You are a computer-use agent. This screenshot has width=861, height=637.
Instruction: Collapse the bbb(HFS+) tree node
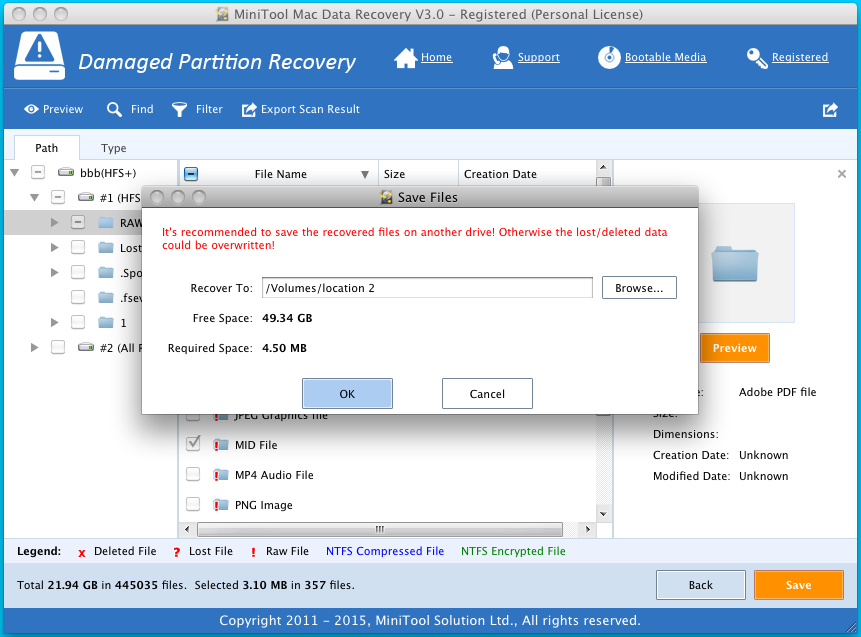point(15,172)
